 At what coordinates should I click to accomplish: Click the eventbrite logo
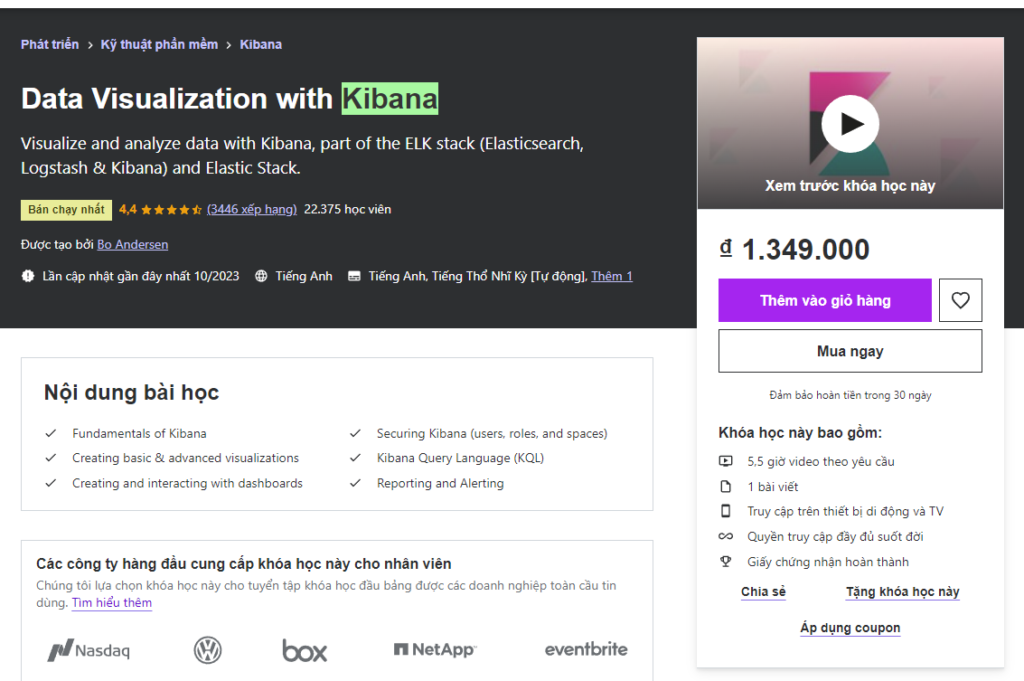point(586,650)
